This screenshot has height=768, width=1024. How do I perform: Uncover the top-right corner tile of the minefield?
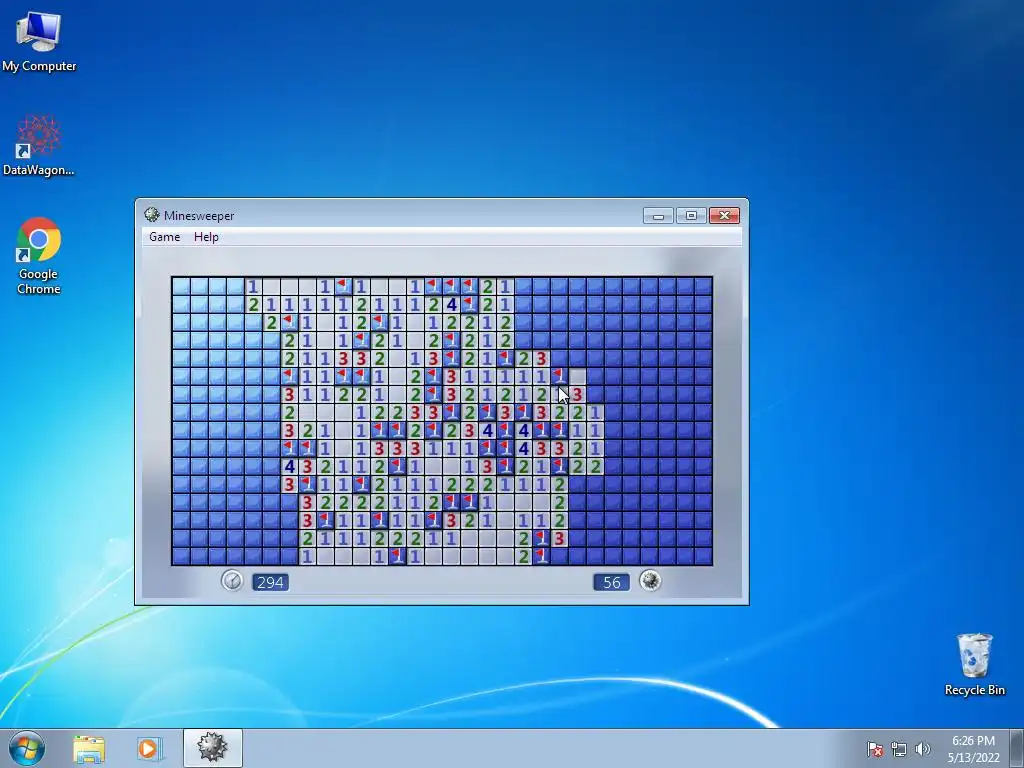(703, 286)
